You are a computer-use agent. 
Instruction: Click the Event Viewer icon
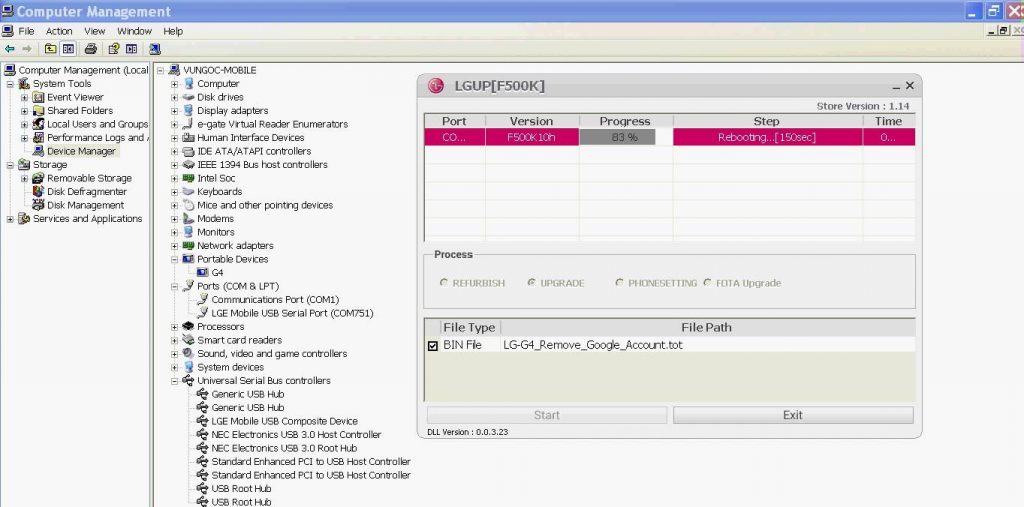pyautogui.click(x=39, y=97)
